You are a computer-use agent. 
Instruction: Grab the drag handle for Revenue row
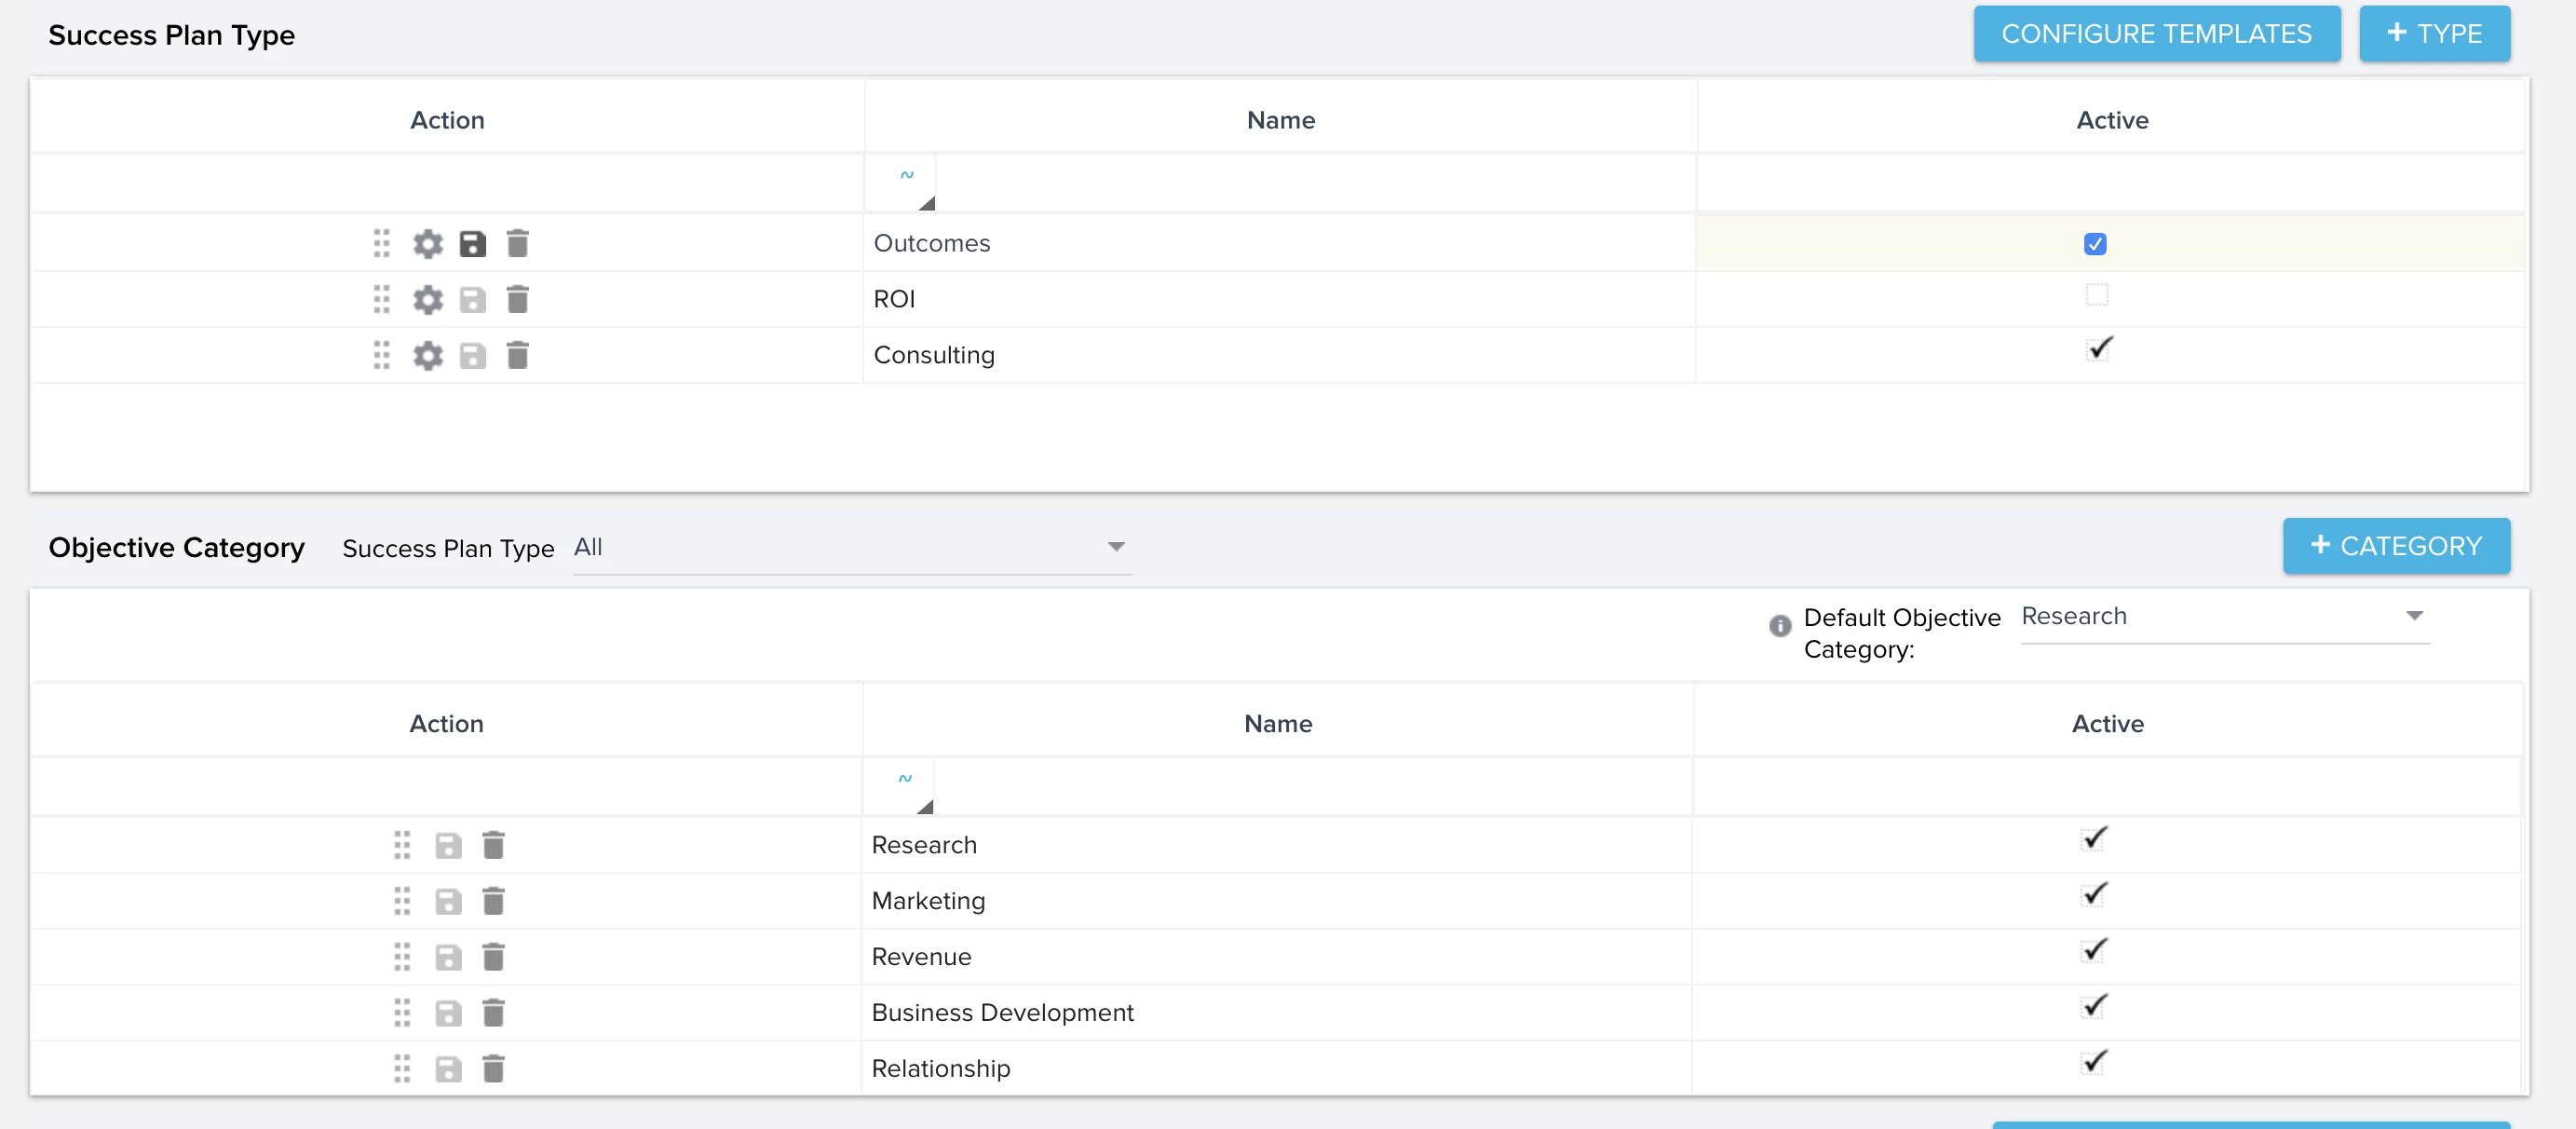click(x=402, y=957)
